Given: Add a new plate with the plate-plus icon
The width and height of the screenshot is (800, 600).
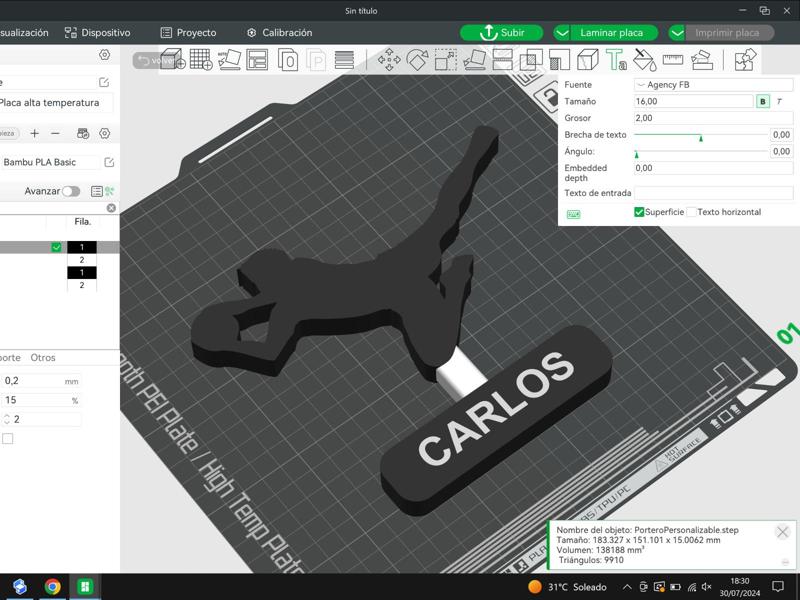Looking at the screenshot, I should point(199,58).
